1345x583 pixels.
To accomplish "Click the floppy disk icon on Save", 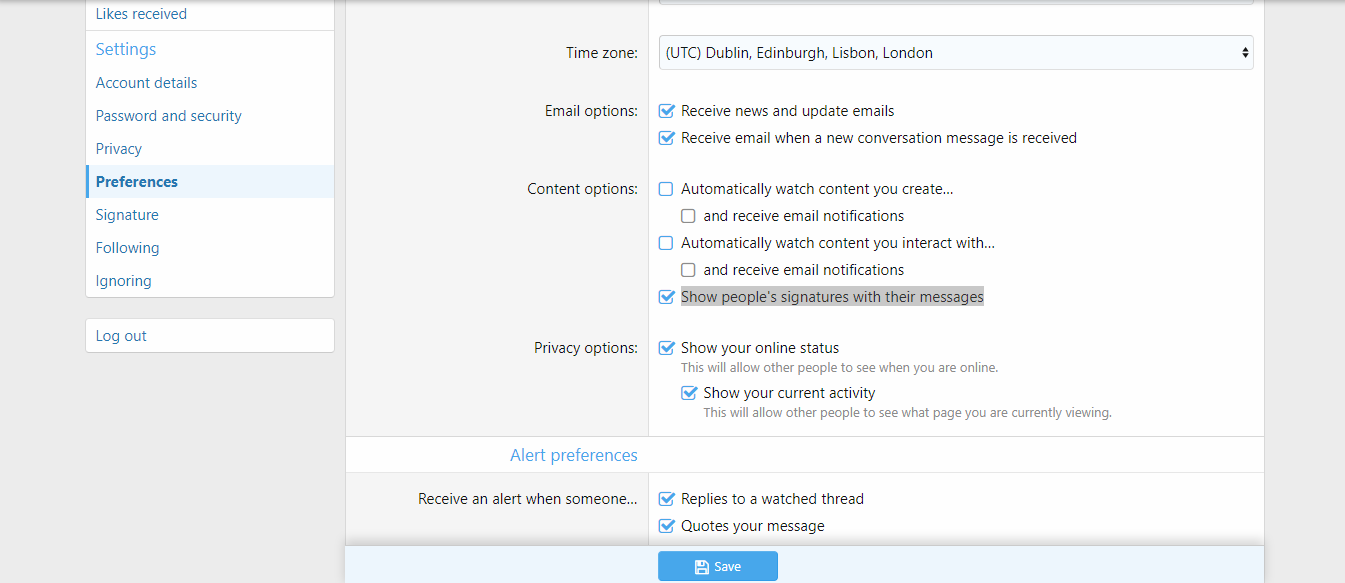I will (702, 567).
